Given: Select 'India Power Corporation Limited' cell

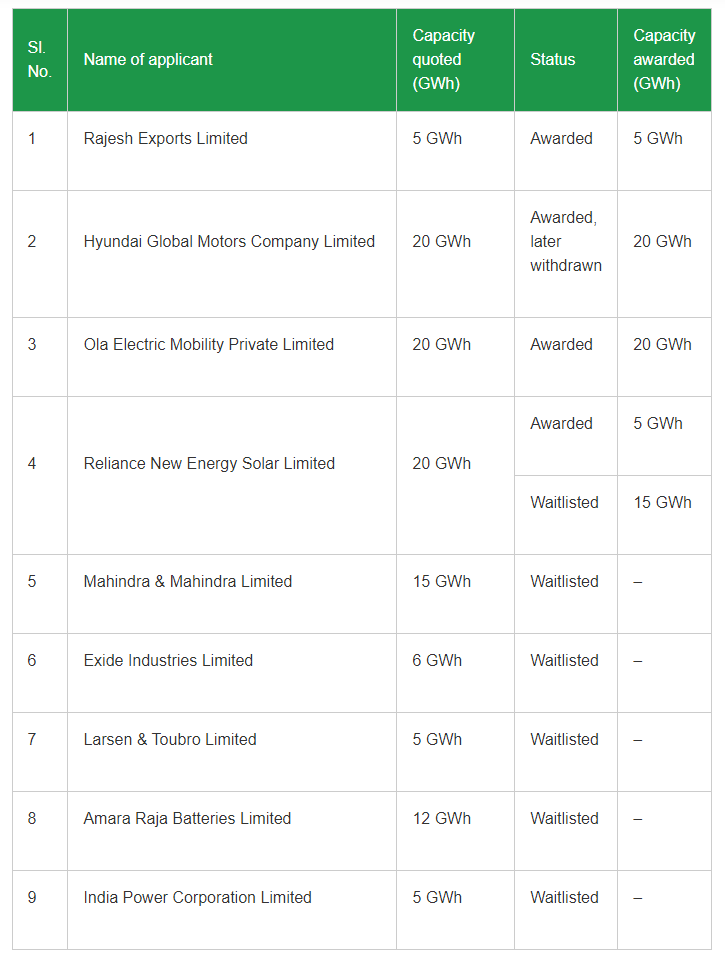Looking at the screenshot, I should [x=197, y=898].
